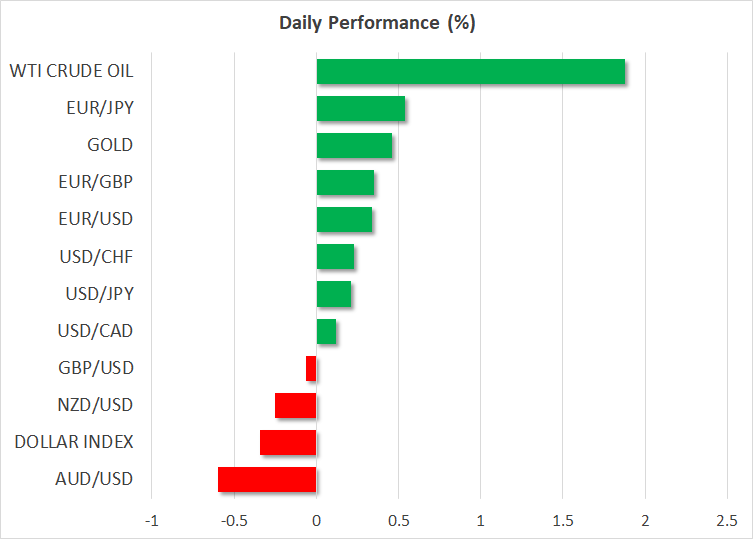Select the -1 tick label on axis

pos(151,520)
